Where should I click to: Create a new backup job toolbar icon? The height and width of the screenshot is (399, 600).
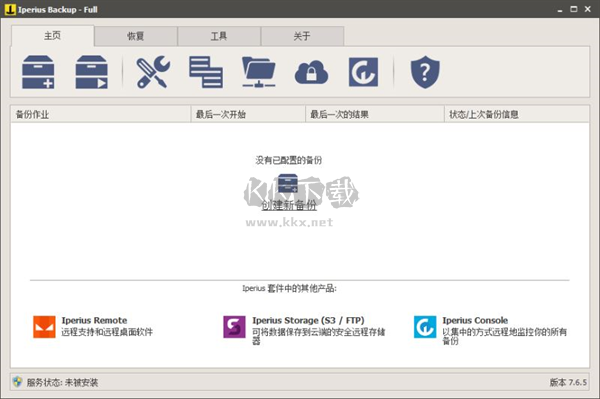[38, 72]
